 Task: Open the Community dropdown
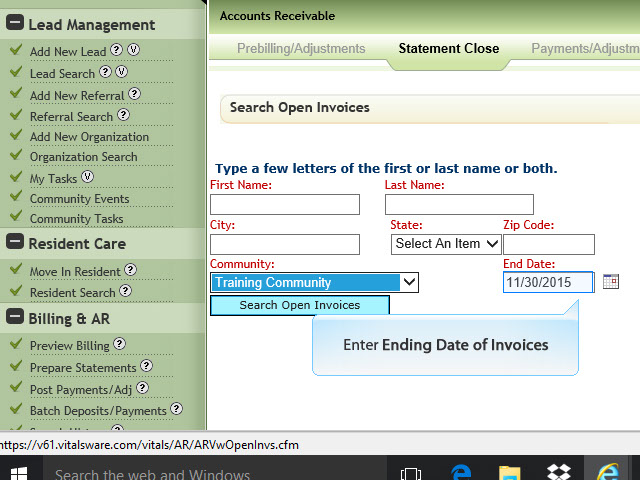[x=314, y=283]
